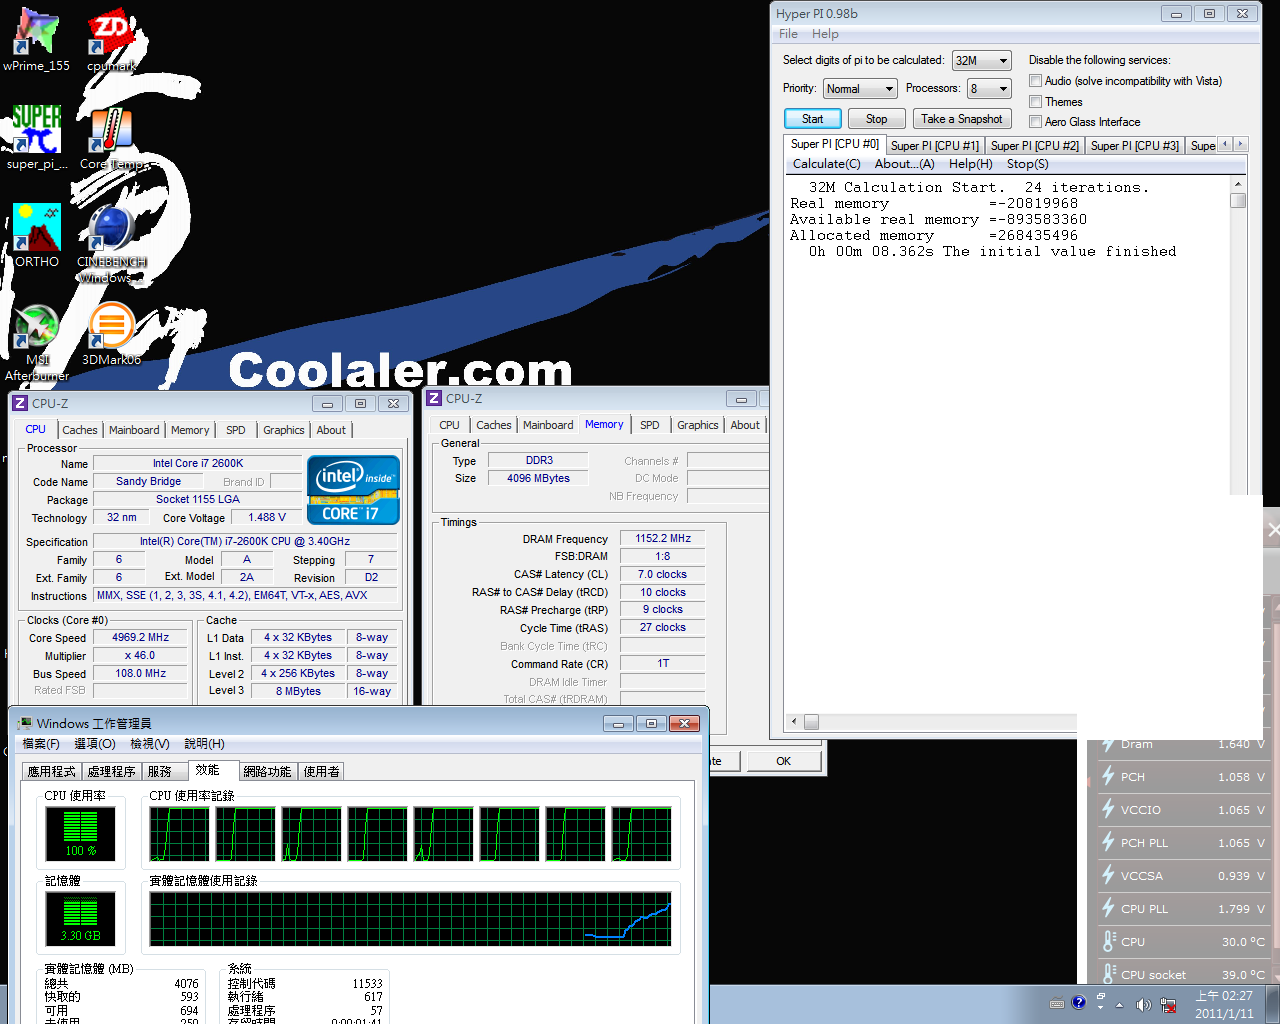The width and height of the screenshot is (1280, 1024).
Task: Open the wPrime_155 desktop shortcut
Action: point(37,41)
